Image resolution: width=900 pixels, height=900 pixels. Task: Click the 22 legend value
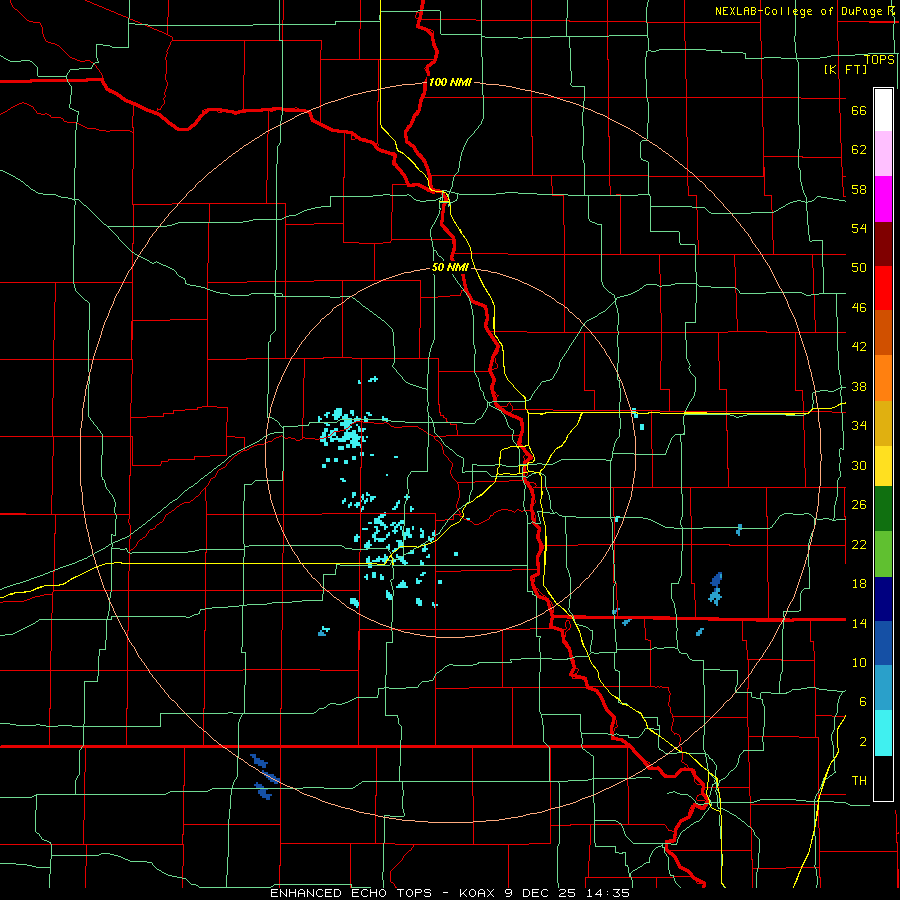[x=859, y=544]
